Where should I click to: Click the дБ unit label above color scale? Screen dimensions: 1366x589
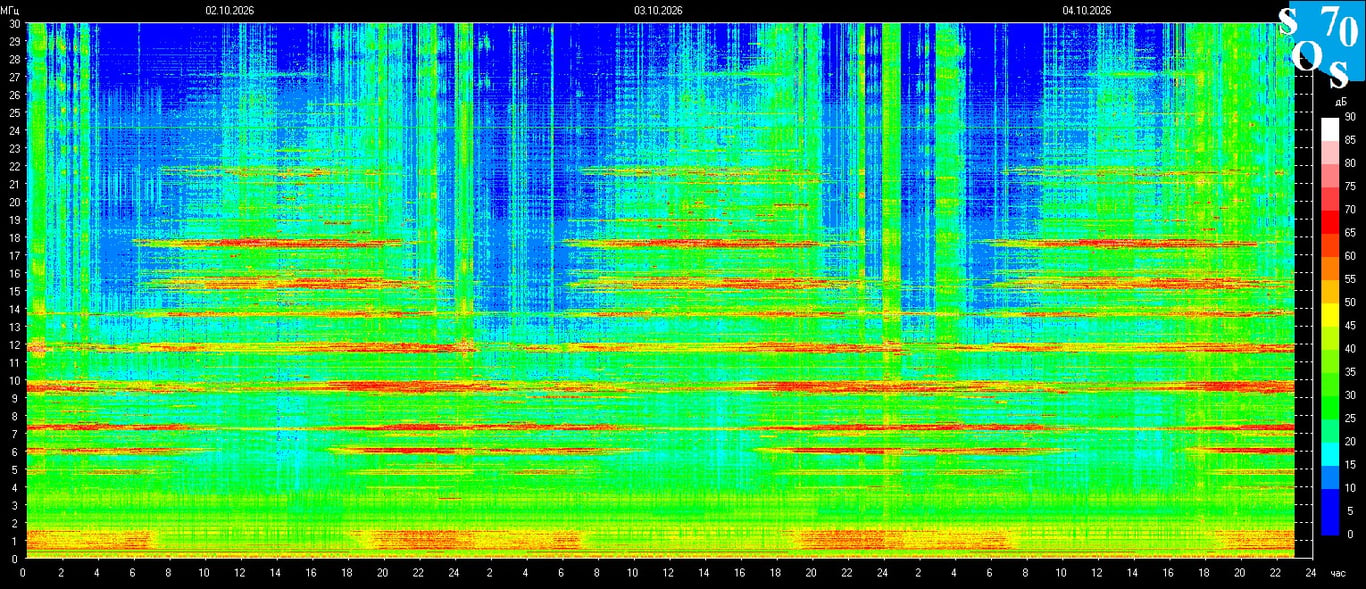pyautogui.click(x=1339, y=102)
